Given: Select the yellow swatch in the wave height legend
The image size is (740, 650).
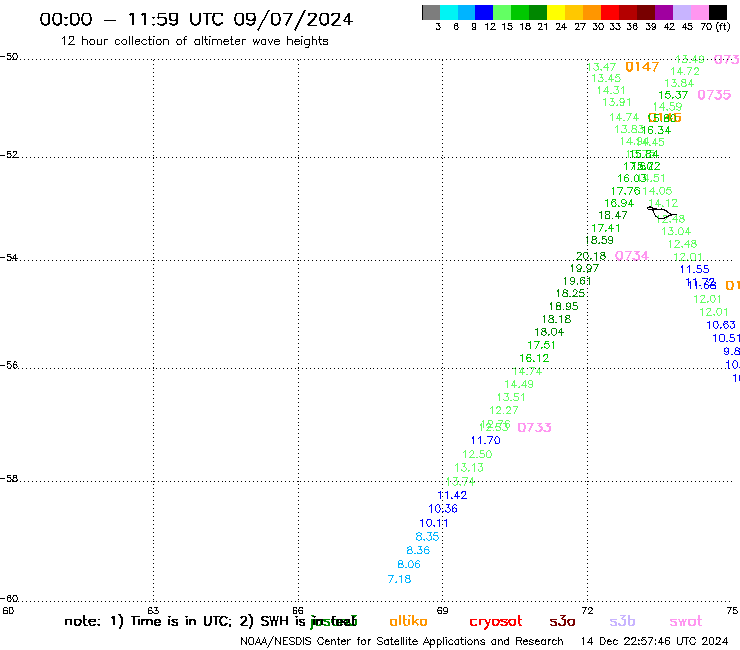Looking at the screenshot, I should tap(556, 12).
